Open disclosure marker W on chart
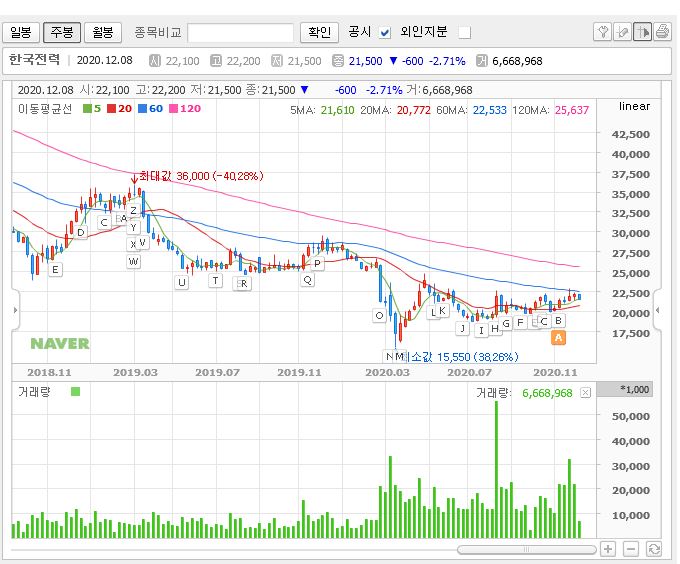Screen dimensions: 680x564 (133, 261)
